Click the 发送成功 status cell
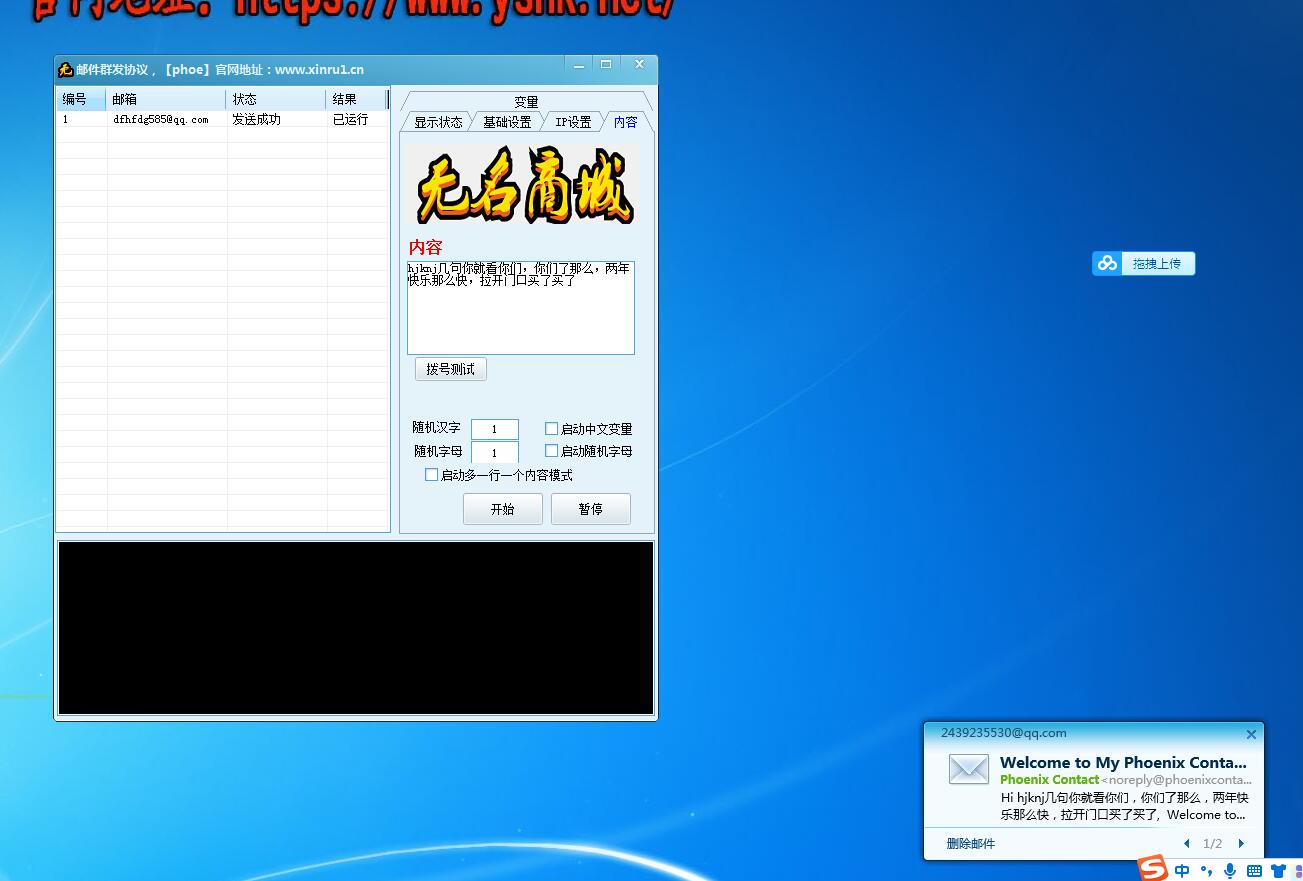1303x881 pixels. pos(277,119)
